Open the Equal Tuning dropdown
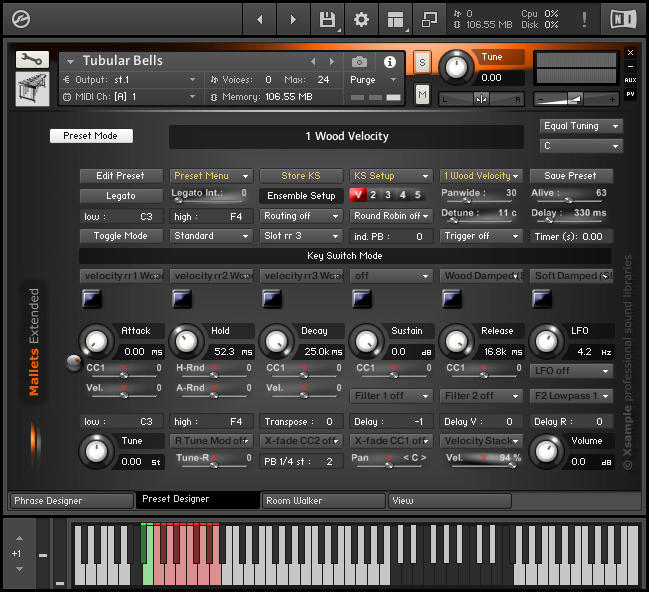 coord(581,126)
